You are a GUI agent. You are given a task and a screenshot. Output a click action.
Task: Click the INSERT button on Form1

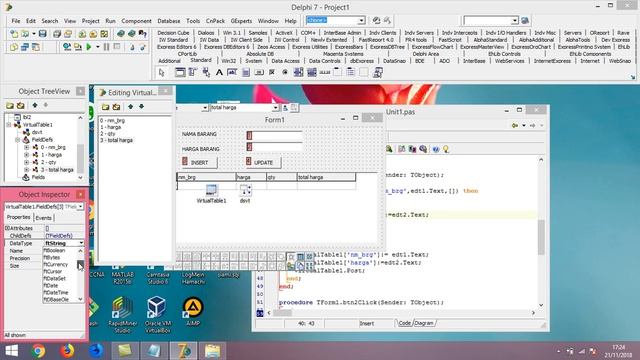pos(199,162)
